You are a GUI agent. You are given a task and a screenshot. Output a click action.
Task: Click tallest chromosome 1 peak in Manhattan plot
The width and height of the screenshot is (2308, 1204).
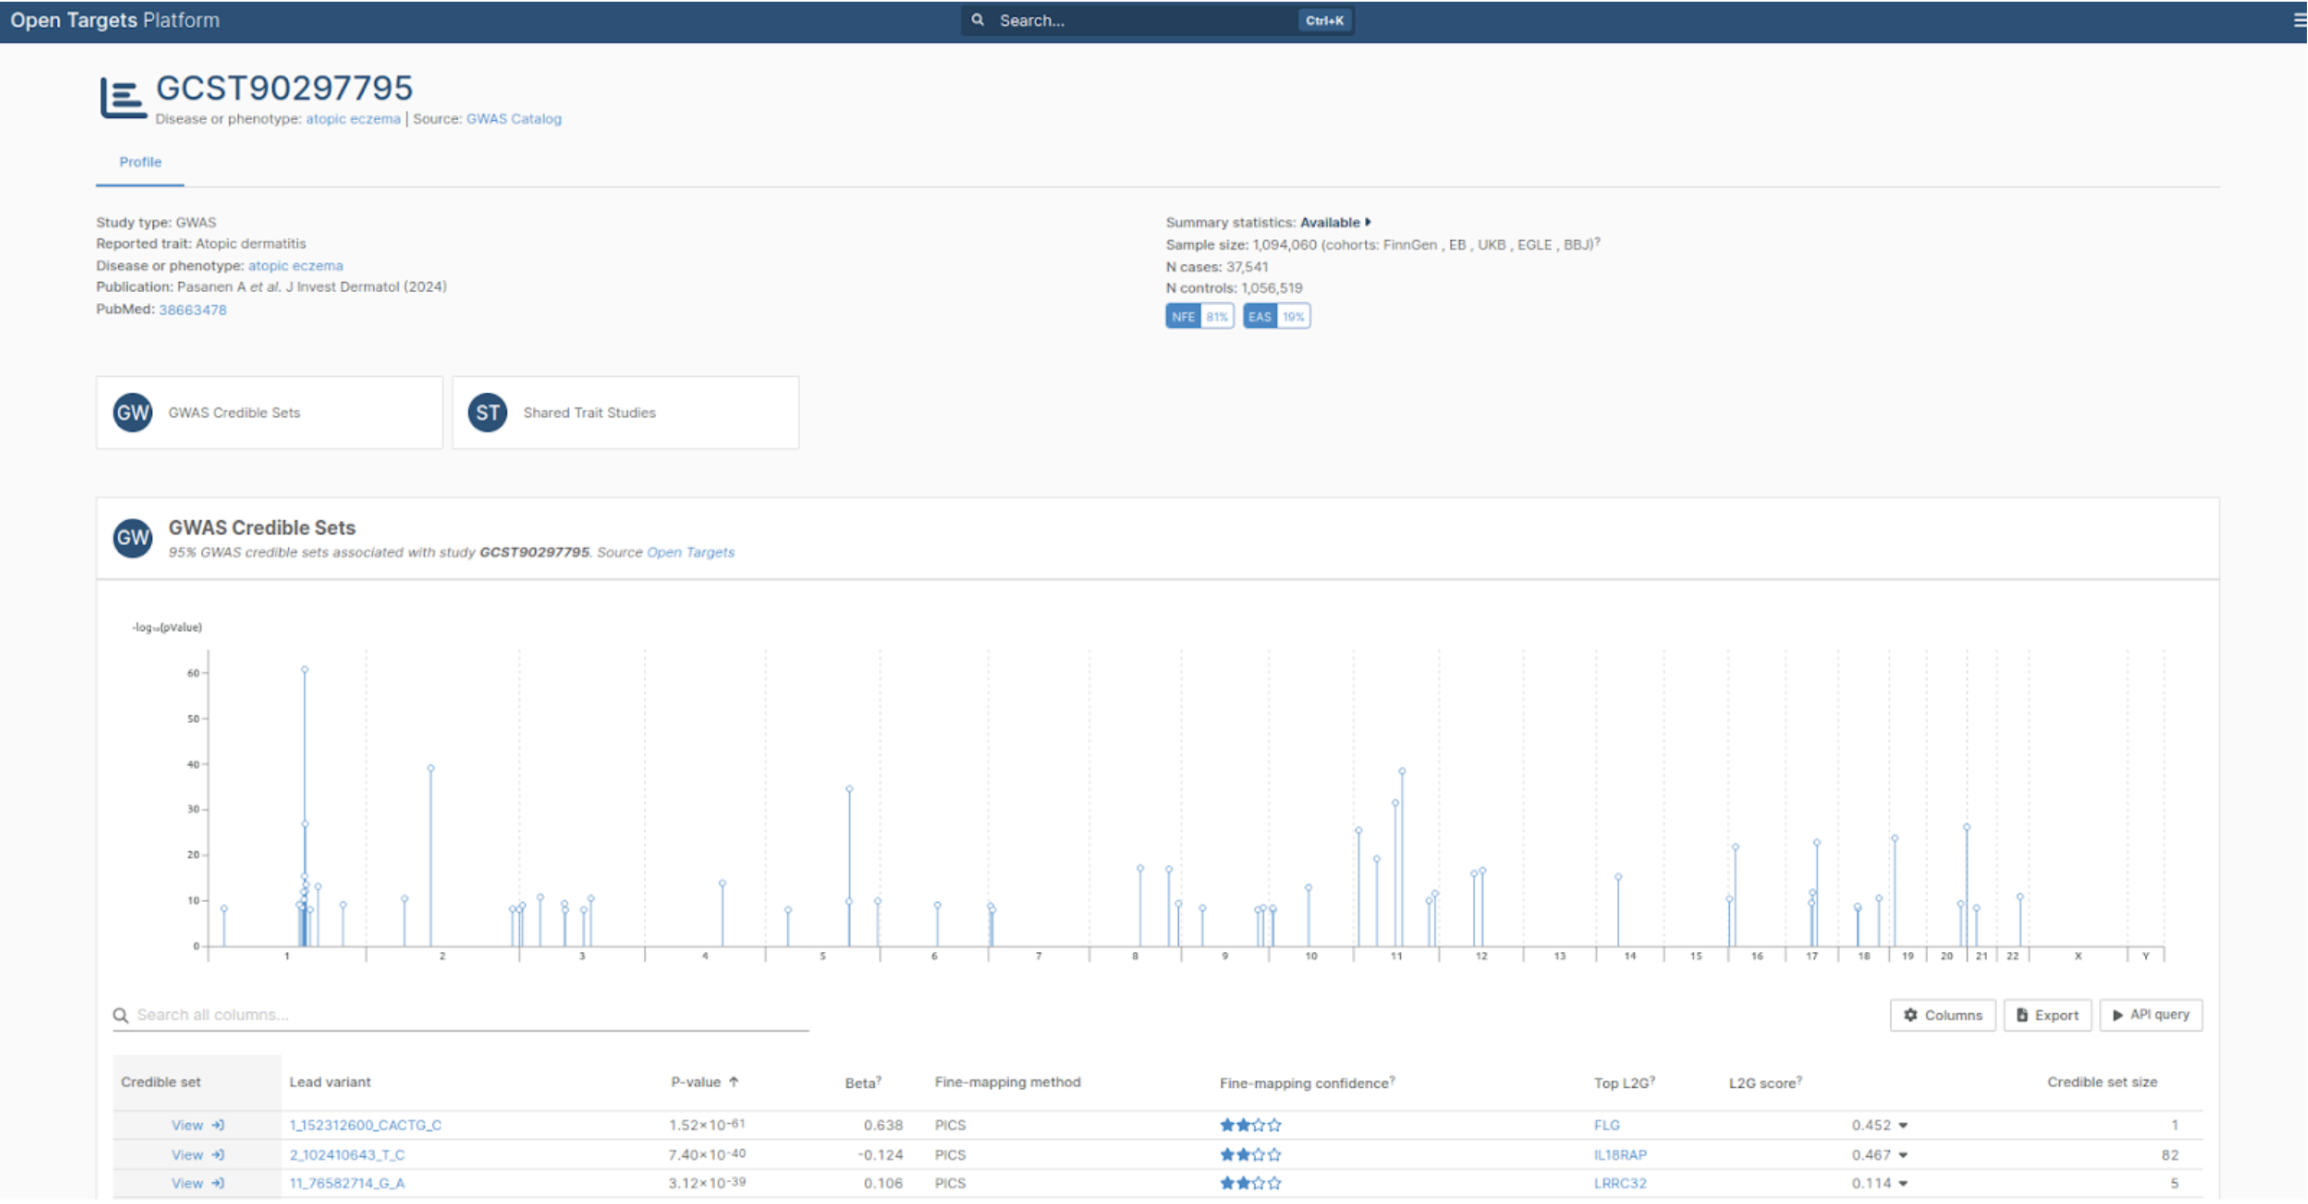(x=305, y=670)
